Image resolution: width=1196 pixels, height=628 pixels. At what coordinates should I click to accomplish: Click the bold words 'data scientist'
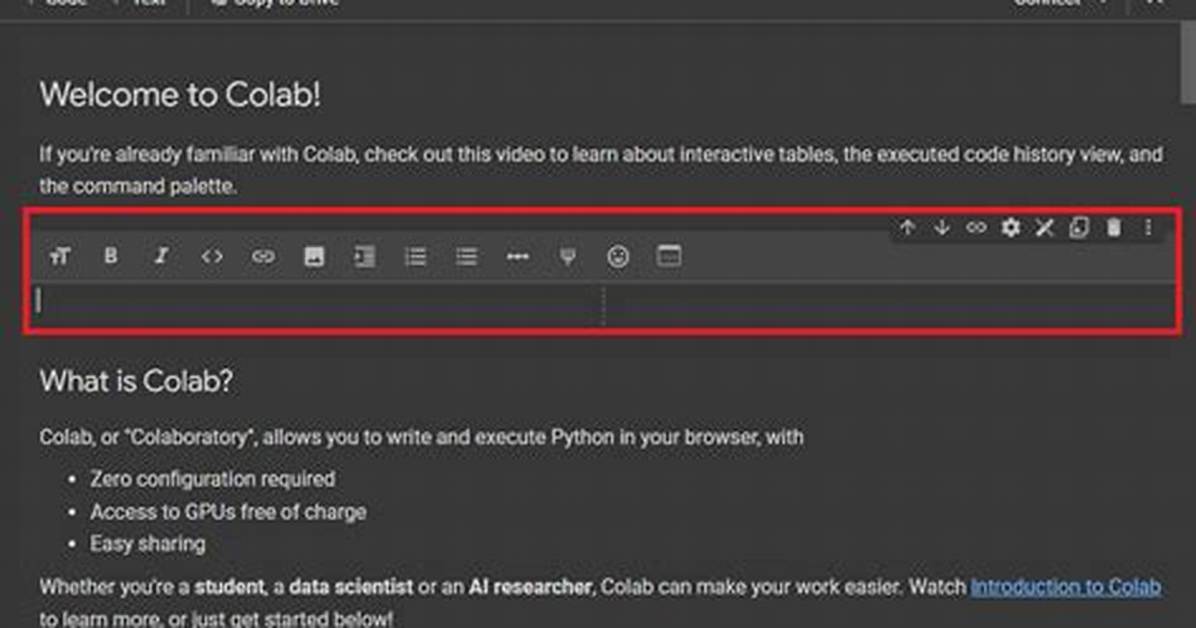351,587
